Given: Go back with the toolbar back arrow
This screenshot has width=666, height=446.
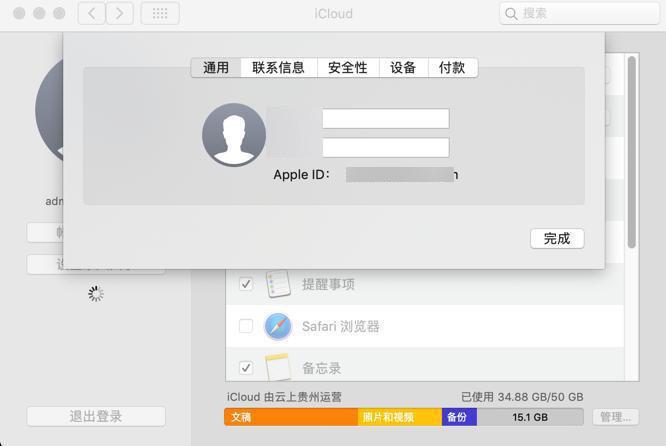Looking at the screenshot, I should [x=92, y=14].
